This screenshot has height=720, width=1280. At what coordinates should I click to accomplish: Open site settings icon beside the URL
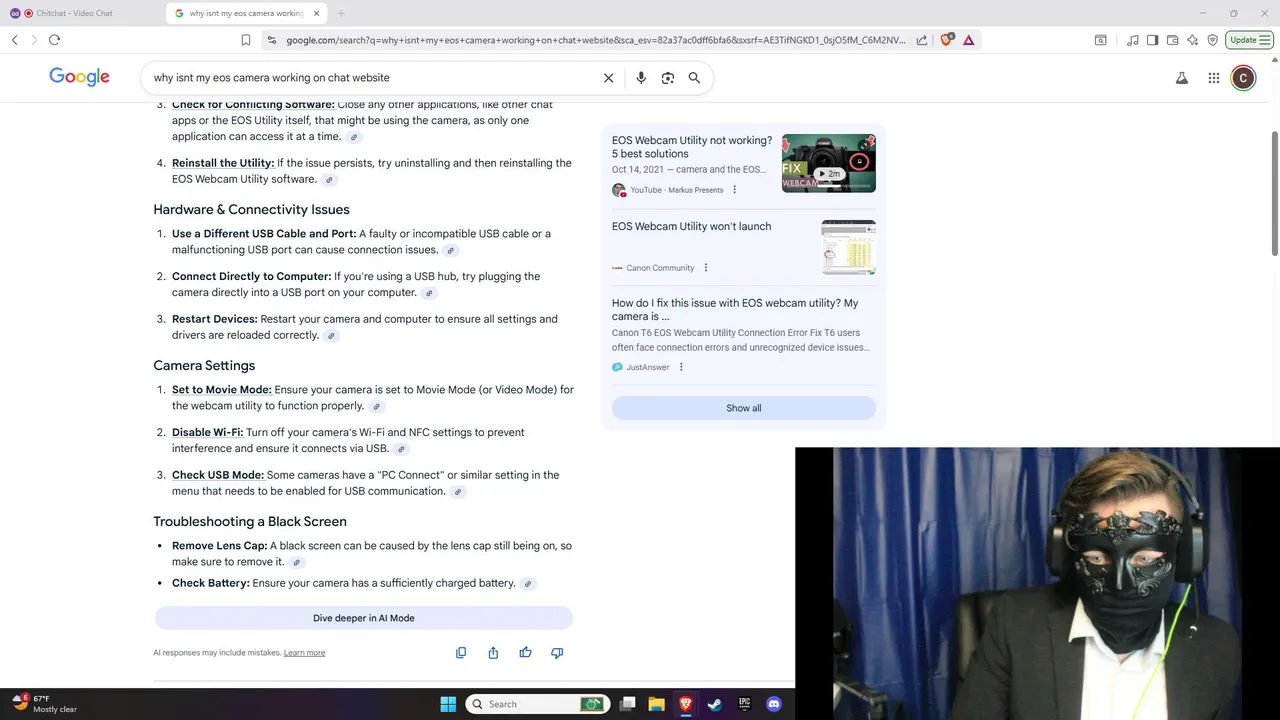tap(271, 40)
